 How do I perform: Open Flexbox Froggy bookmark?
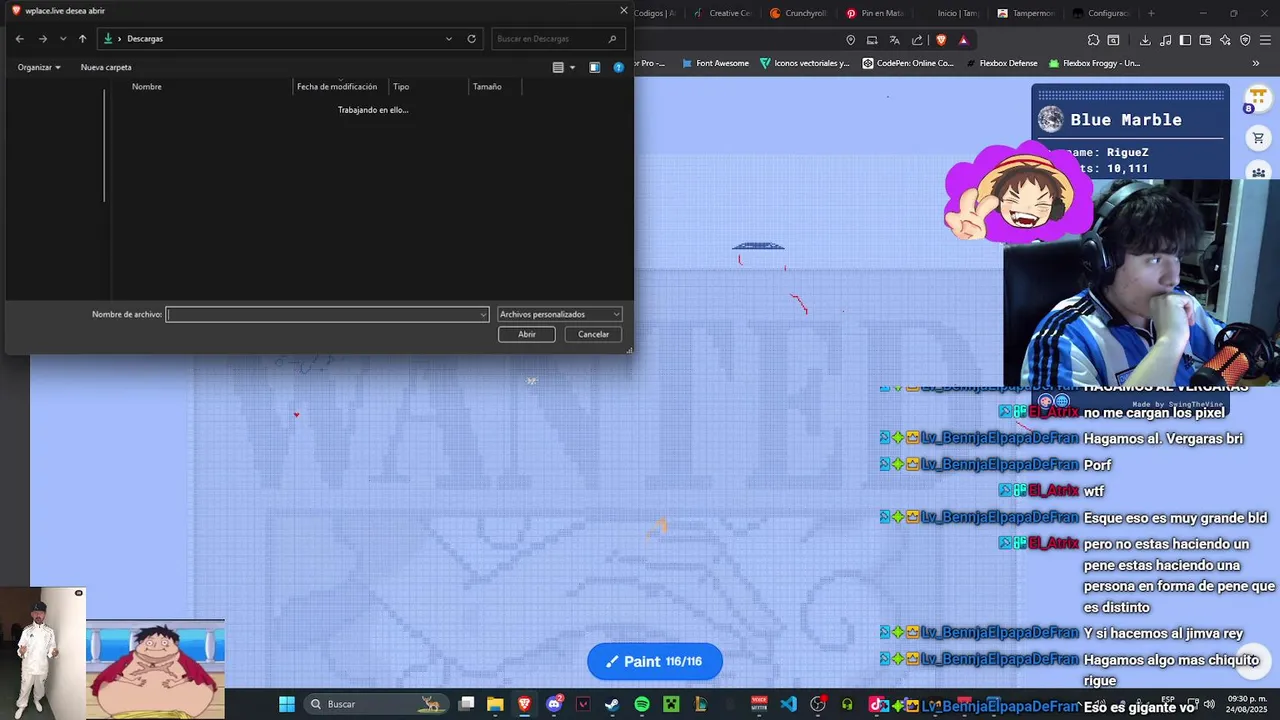(1094, 63)
